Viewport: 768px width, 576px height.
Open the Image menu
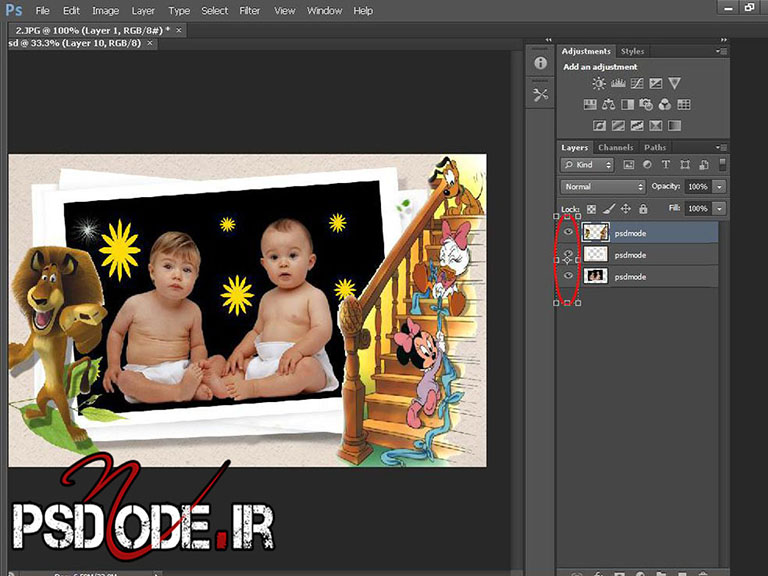coord(105,10)
